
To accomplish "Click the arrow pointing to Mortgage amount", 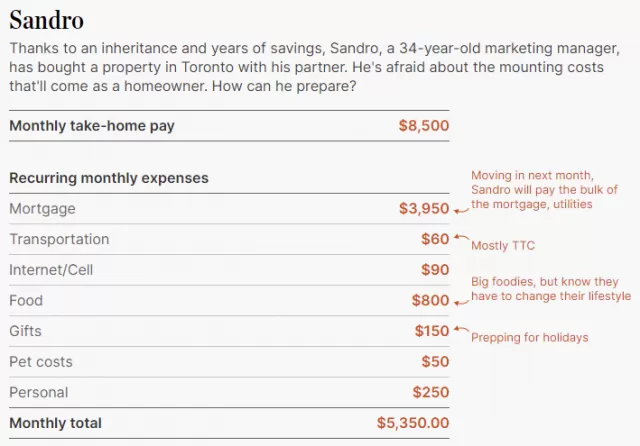I will 462,211.
